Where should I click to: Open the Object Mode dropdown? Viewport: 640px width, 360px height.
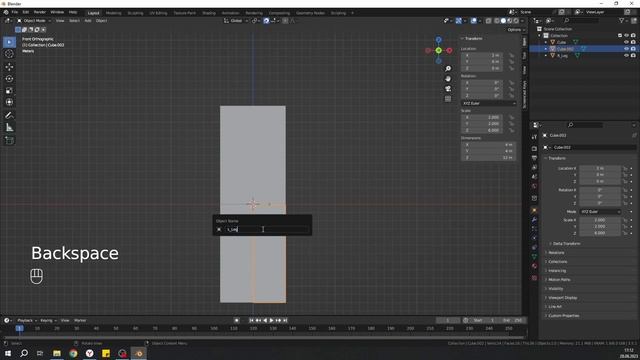(34, 21)
